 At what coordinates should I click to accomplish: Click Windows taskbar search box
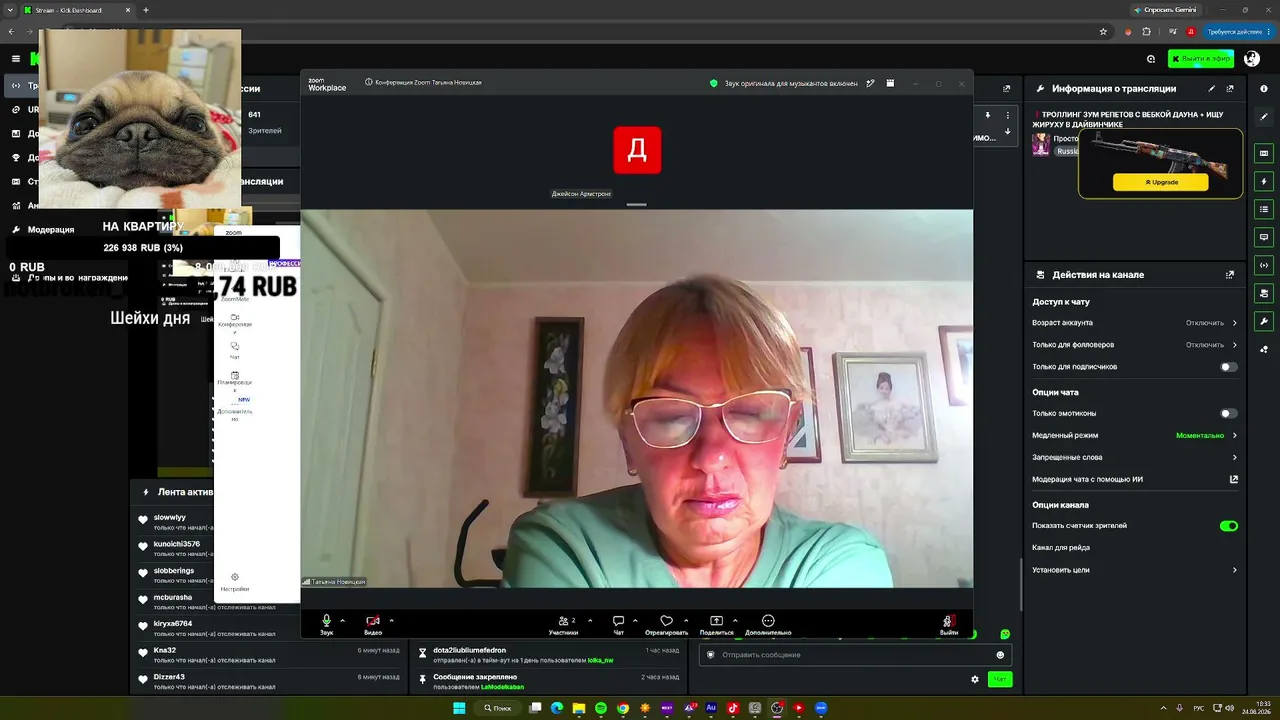[x=499, y=708]
